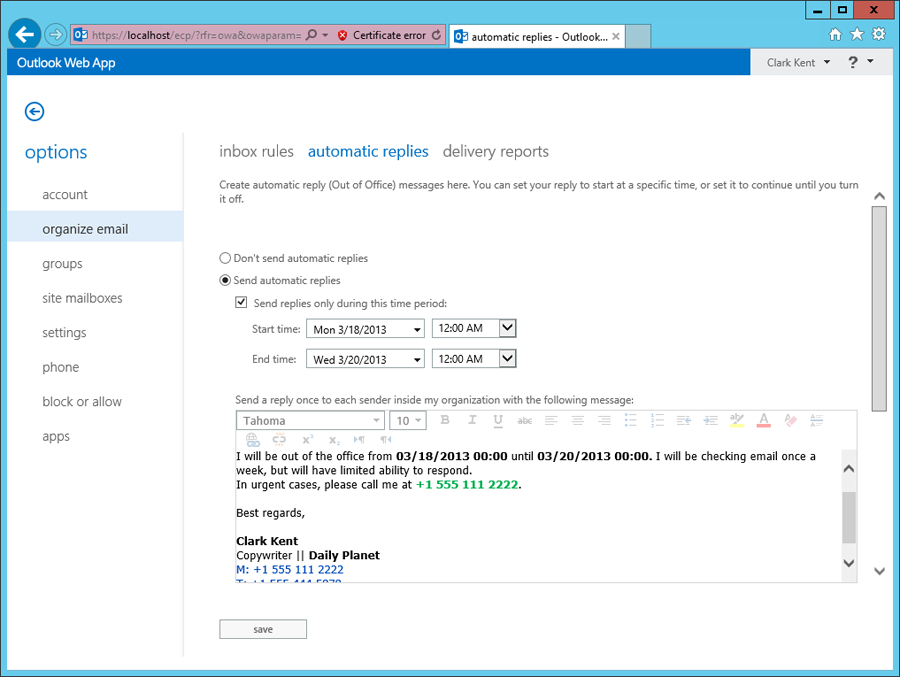This screenshot has width=900, height=677.
Task: Open settings options section
Action: point(64,333)
